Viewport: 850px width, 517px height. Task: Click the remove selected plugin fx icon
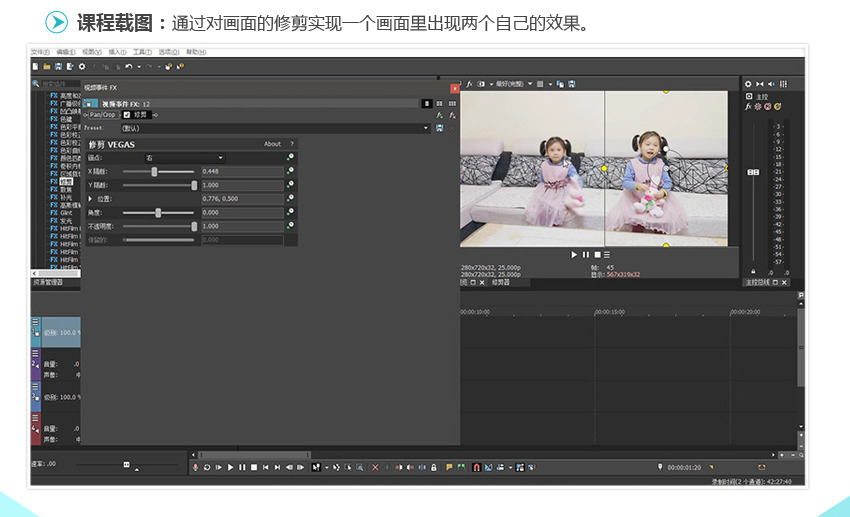(452, 115)
